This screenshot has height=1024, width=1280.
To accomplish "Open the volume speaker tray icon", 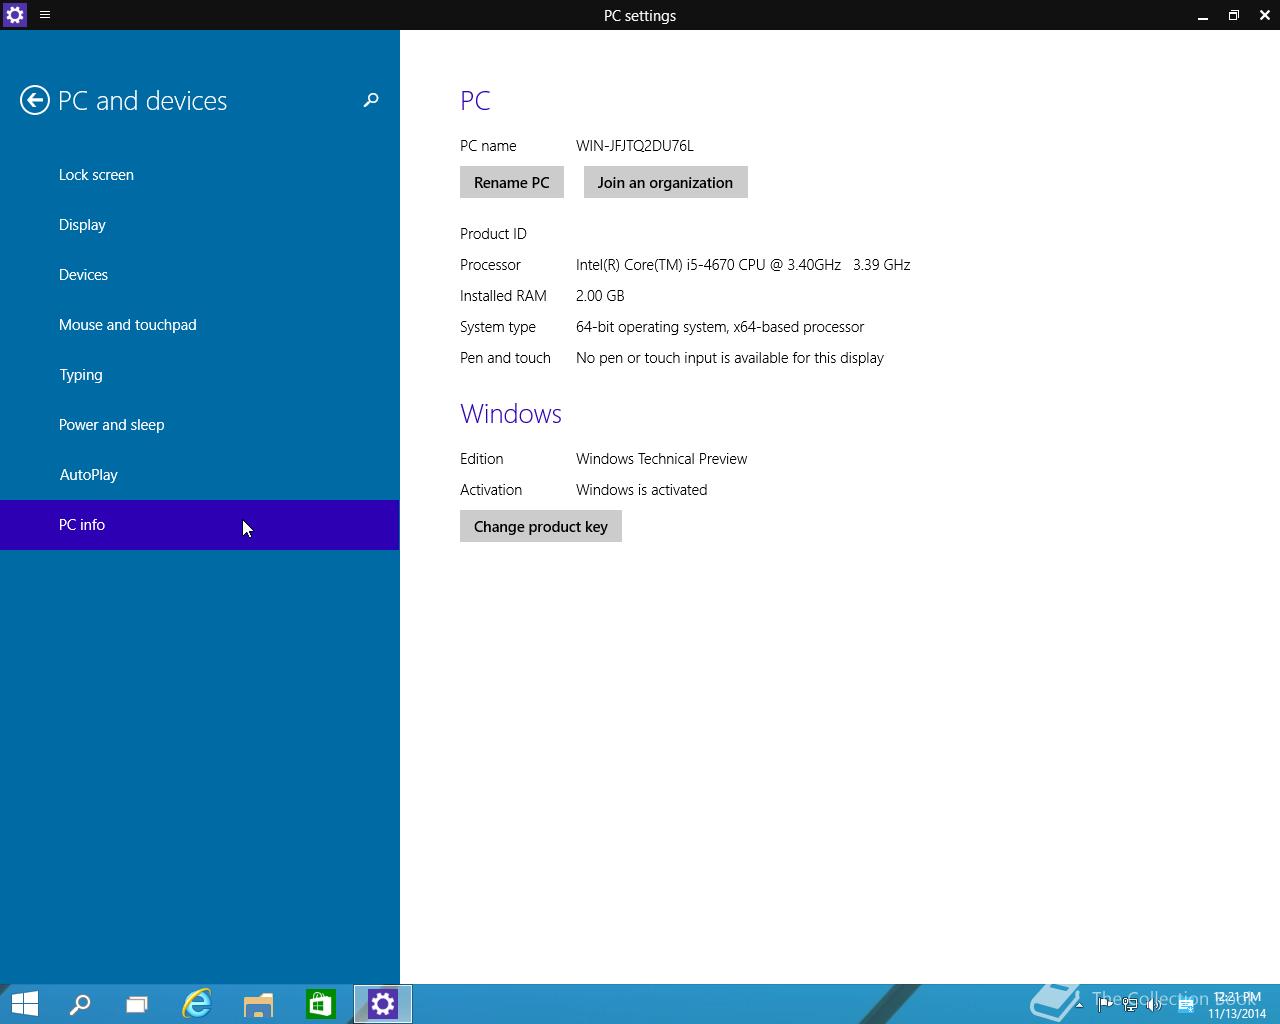I will 1154,1005.
